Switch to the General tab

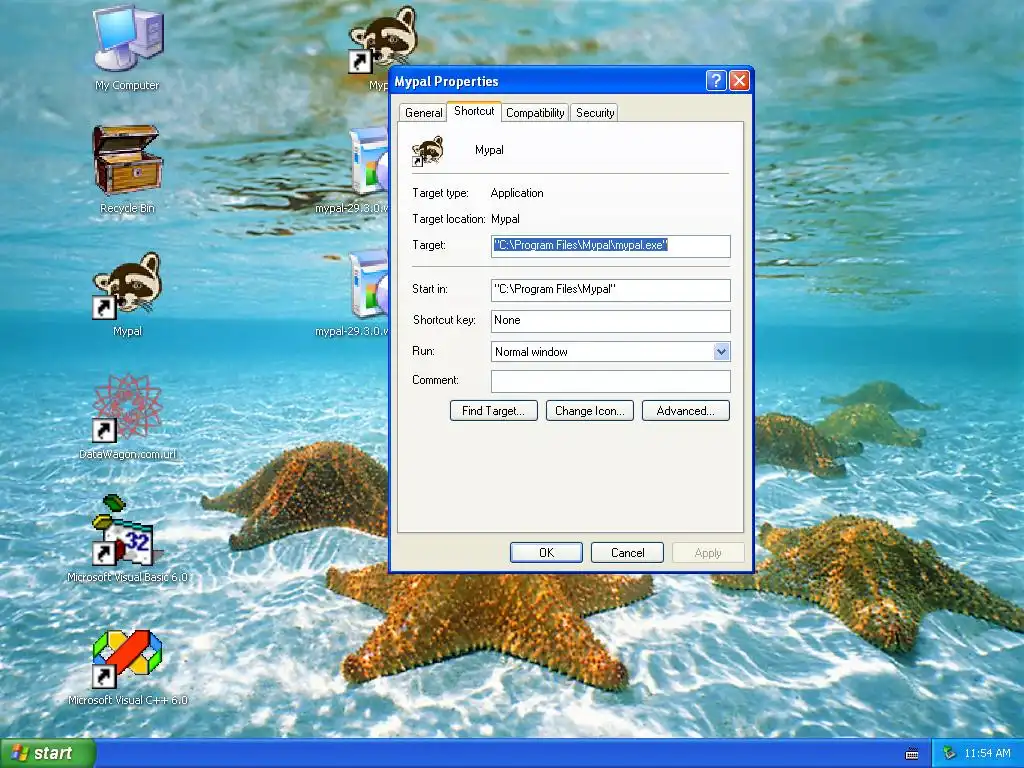pyautogui.click(x=423, y=112)
